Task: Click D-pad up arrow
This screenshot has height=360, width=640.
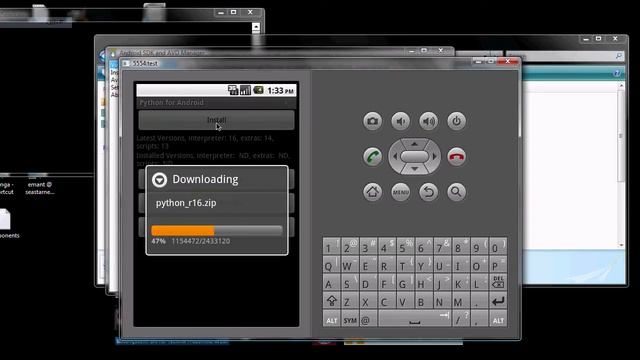Action: (x=414, y=144)
